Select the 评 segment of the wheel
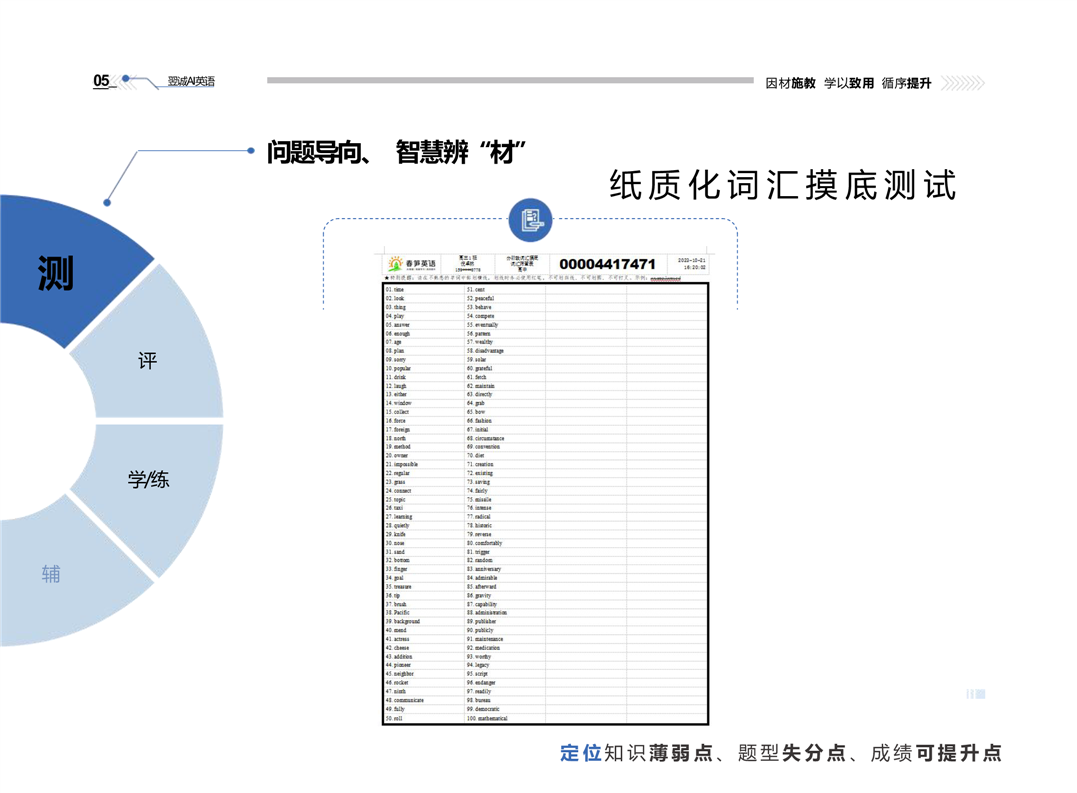Image resolution: width=1077 pixels, height=793 pixels. pos(148,362)
